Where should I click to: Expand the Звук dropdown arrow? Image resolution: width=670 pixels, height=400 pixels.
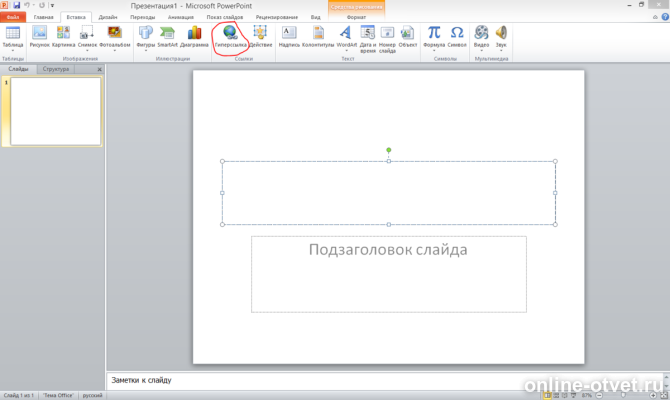501,51
